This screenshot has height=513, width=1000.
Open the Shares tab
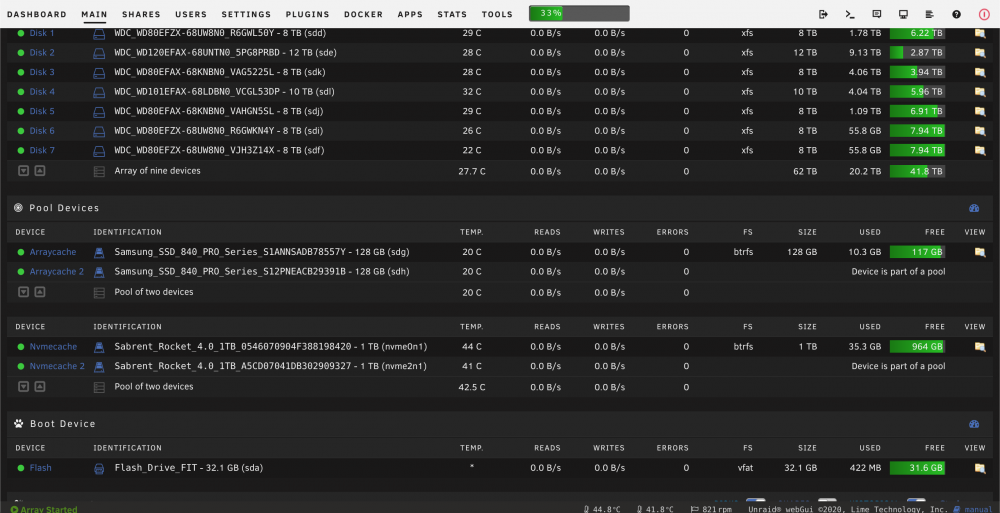pos(141,14)
